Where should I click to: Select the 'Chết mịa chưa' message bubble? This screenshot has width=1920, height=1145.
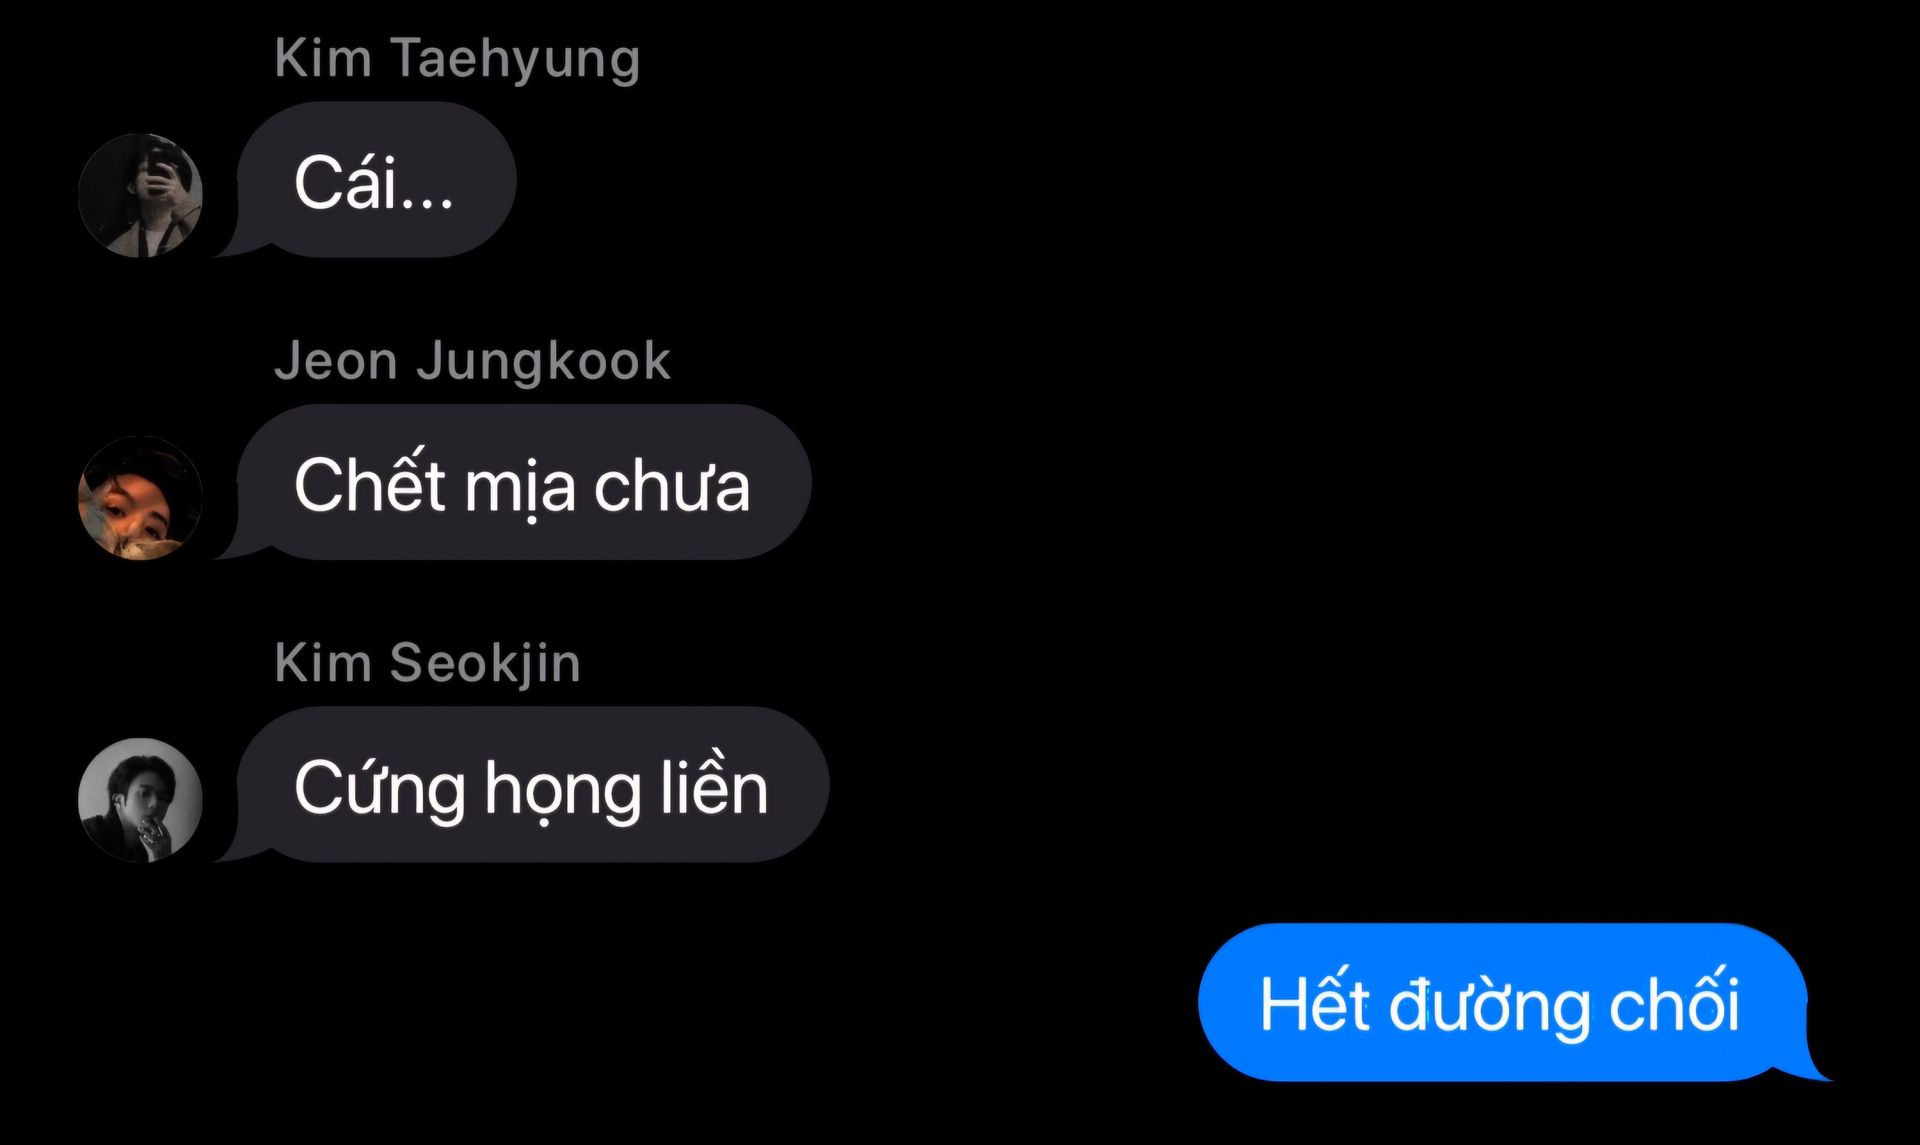(524, 482)
